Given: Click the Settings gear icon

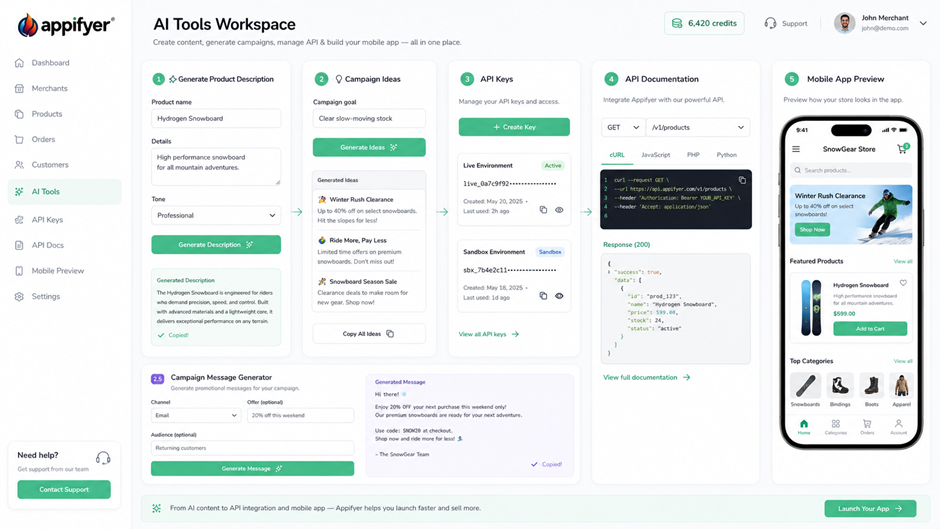Looking at the screenshot, I should pyautogui.click(x=19, y=296).
